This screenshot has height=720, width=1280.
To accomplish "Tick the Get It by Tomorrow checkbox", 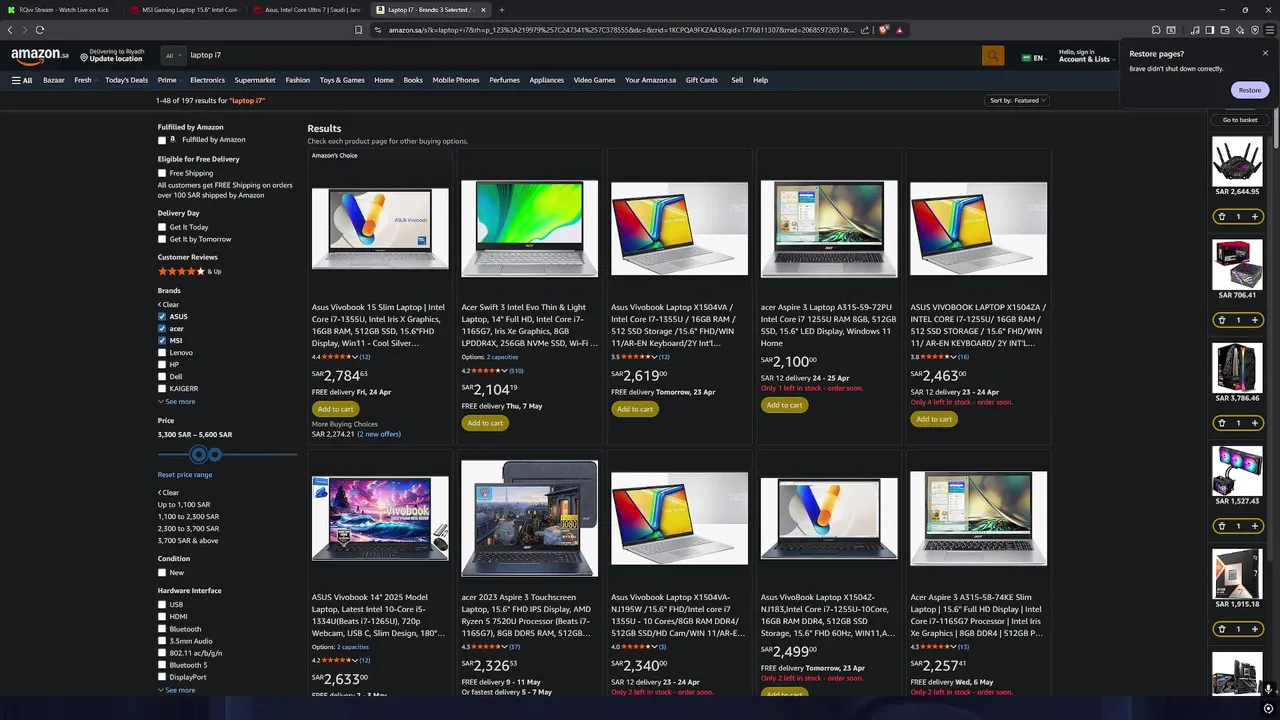I will [162, 239].
